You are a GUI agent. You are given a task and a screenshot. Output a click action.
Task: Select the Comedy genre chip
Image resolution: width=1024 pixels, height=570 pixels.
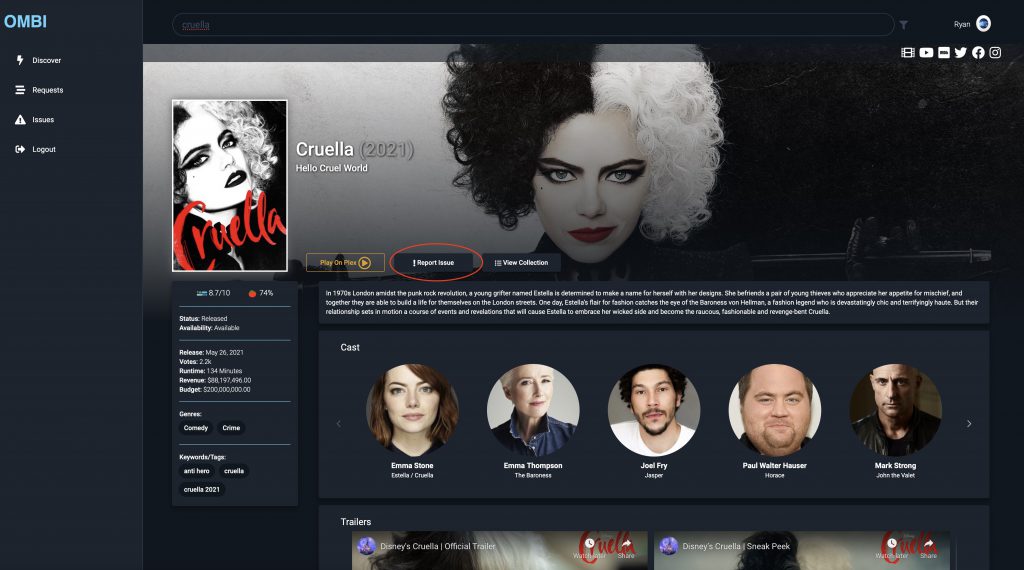(x=196, y=428)
